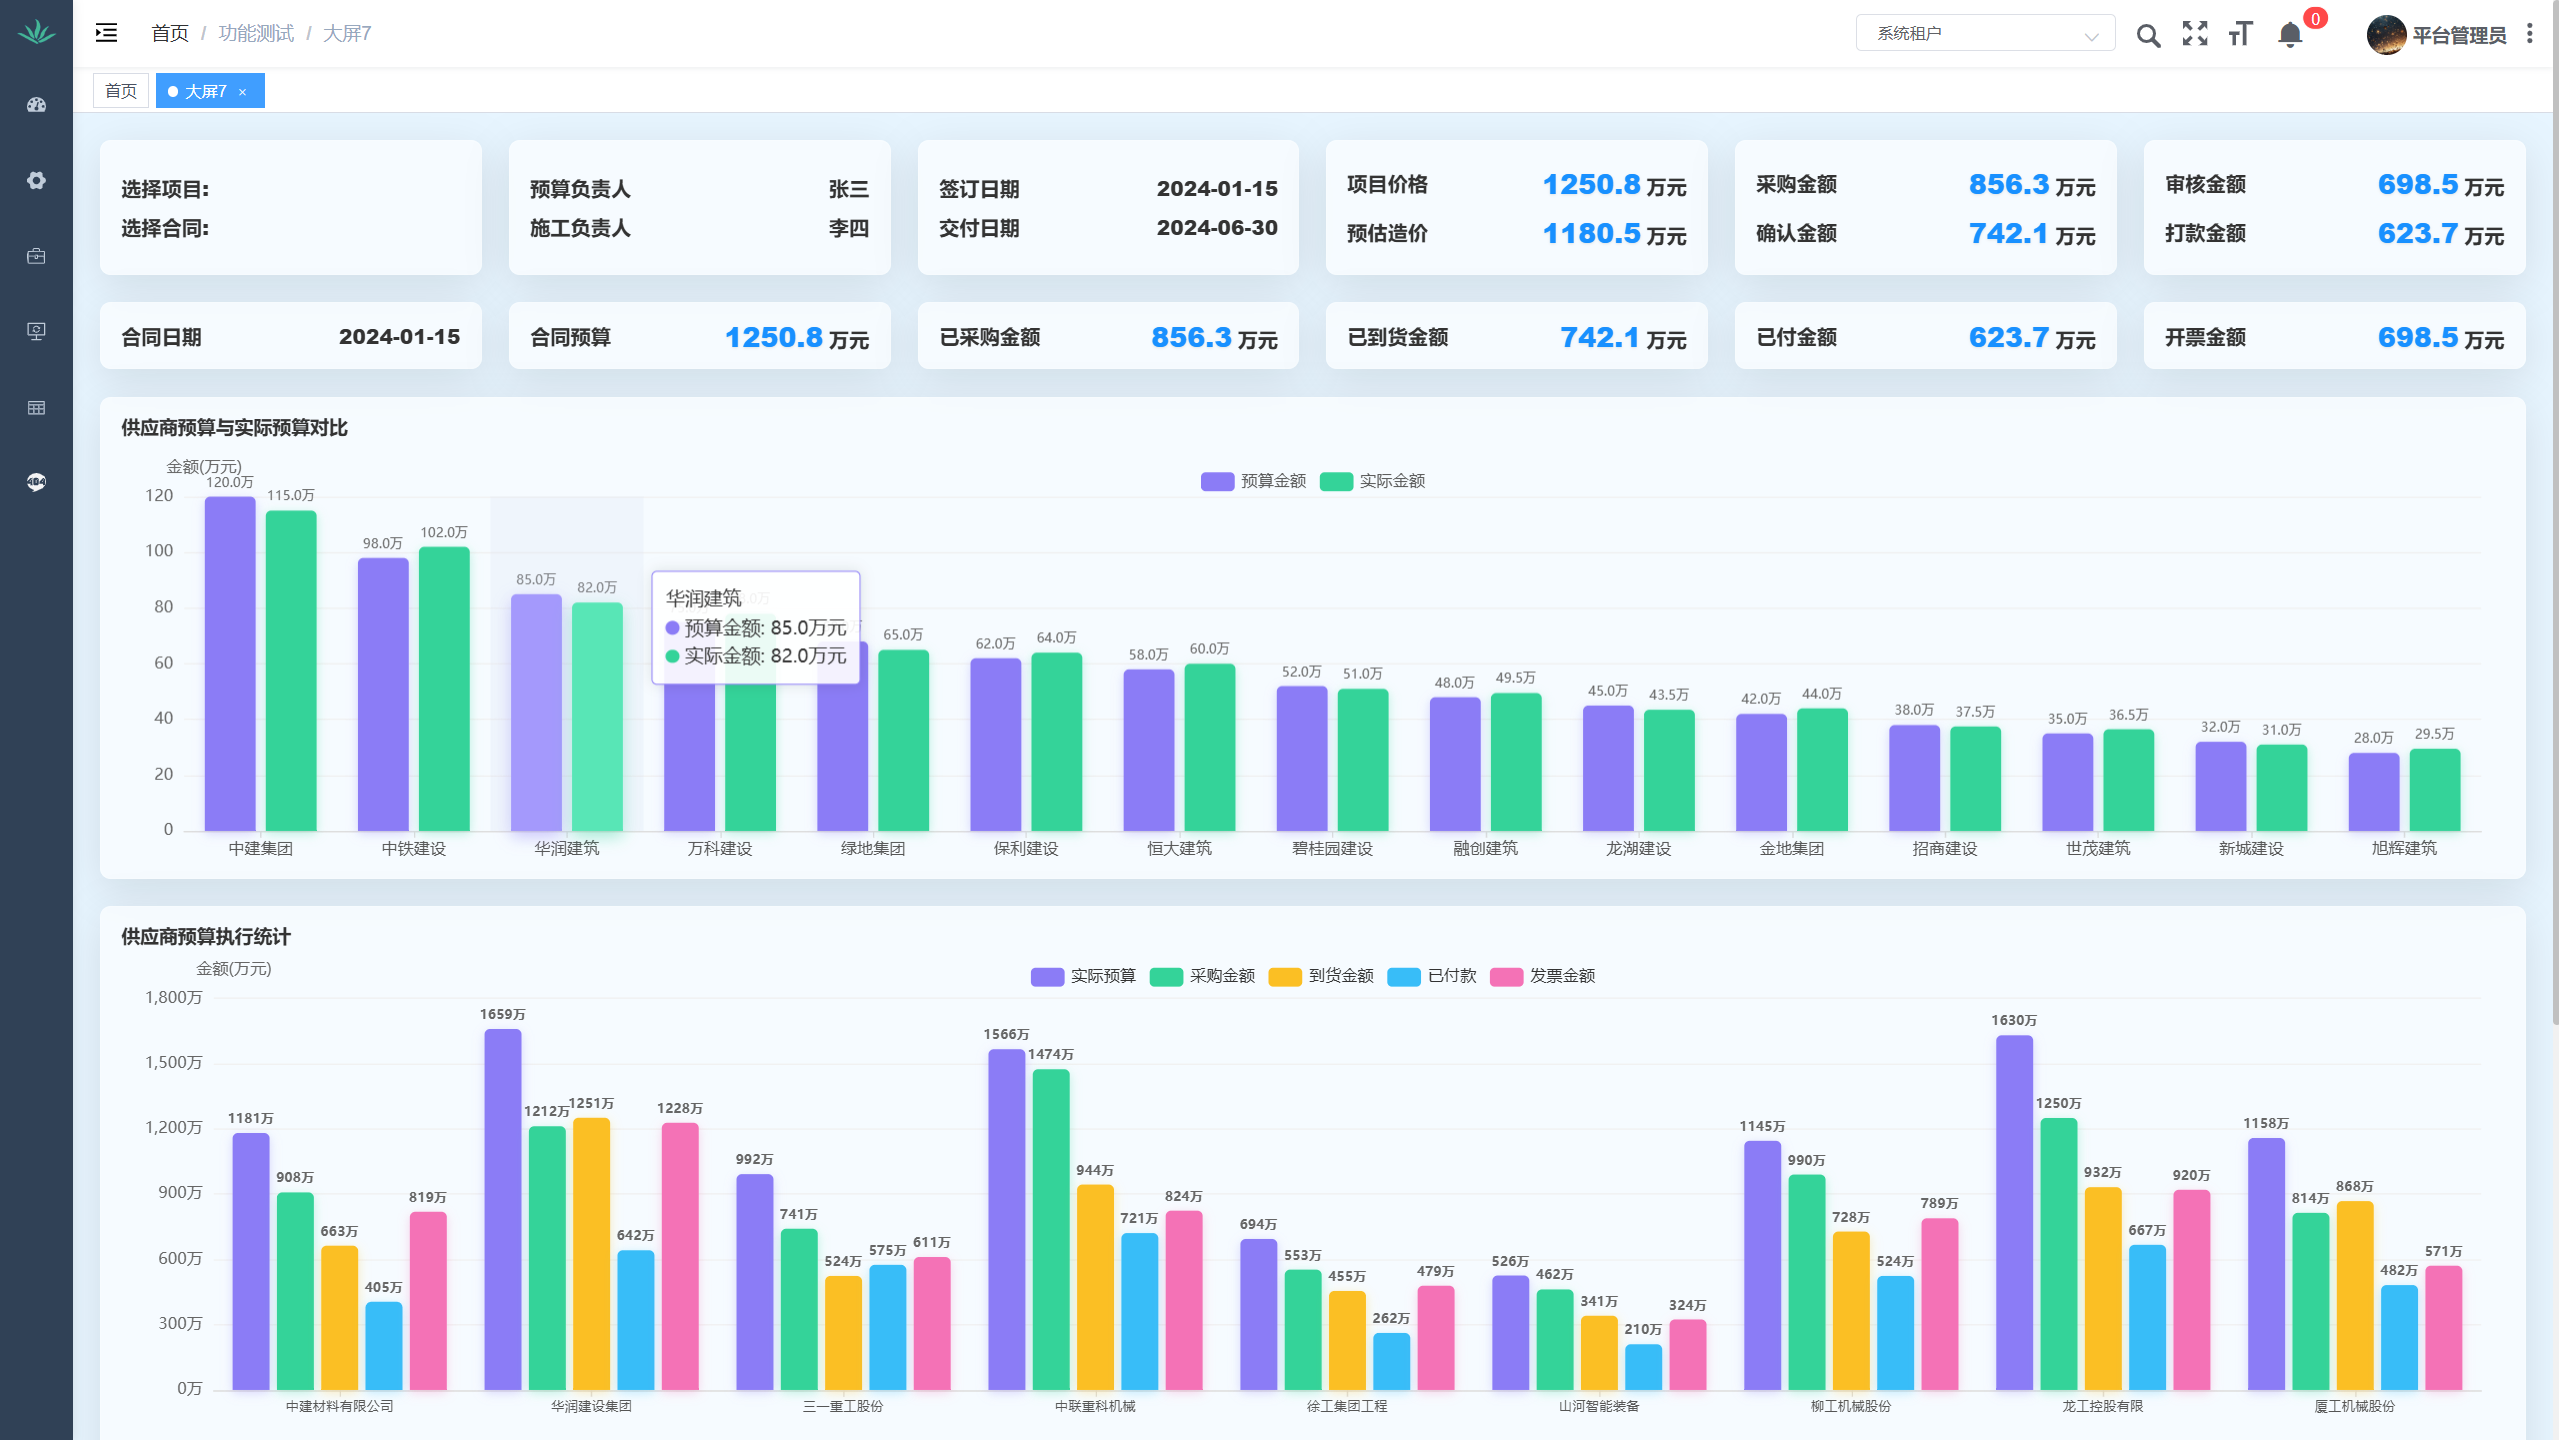This screenshot has height=1440, width=2559.
Task: Enter fullscreen mode with the expand icon
Action: (2195, 34)
